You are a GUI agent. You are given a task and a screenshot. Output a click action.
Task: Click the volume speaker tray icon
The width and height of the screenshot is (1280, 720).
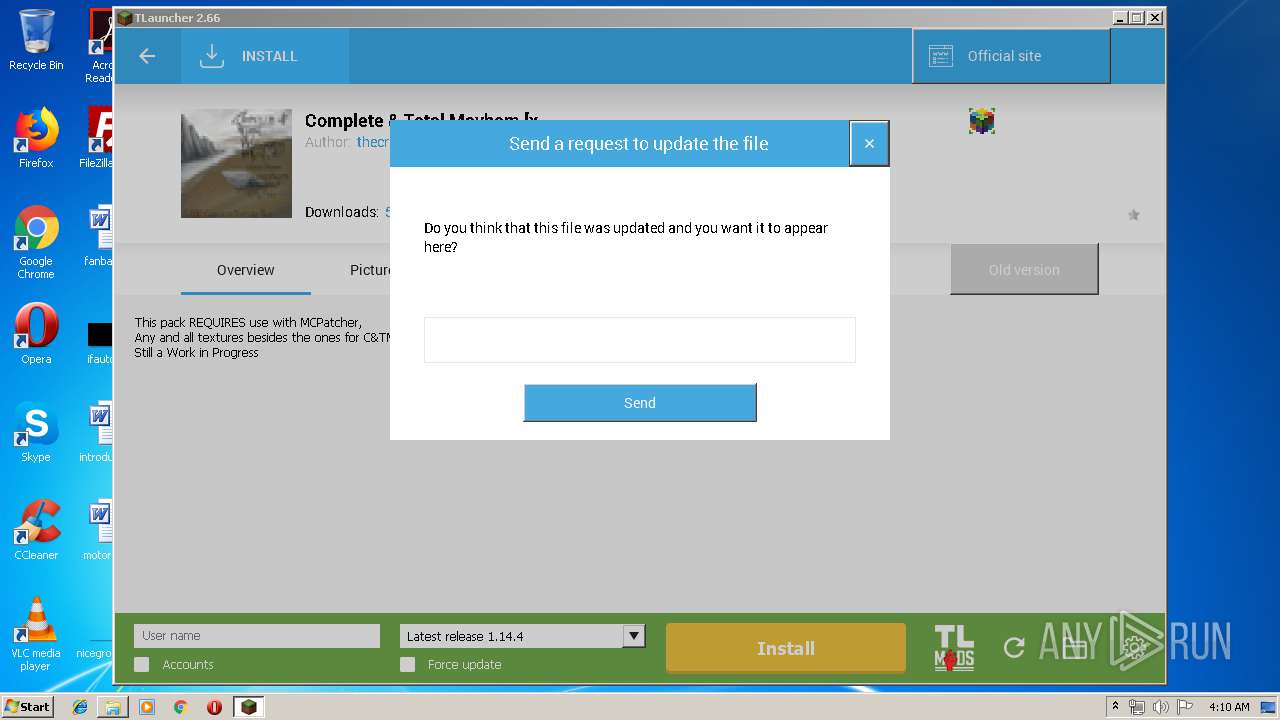click(x=1161, y=707)
